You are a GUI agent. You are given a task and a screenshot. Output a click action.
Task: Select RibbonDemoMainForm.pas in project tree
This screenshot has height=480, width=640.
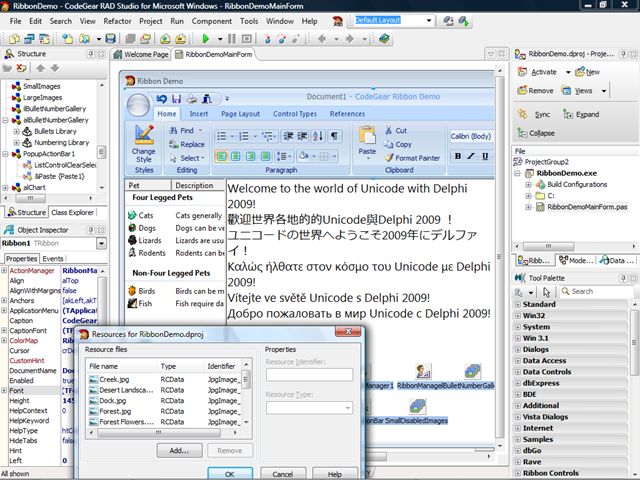coord(587,207)
